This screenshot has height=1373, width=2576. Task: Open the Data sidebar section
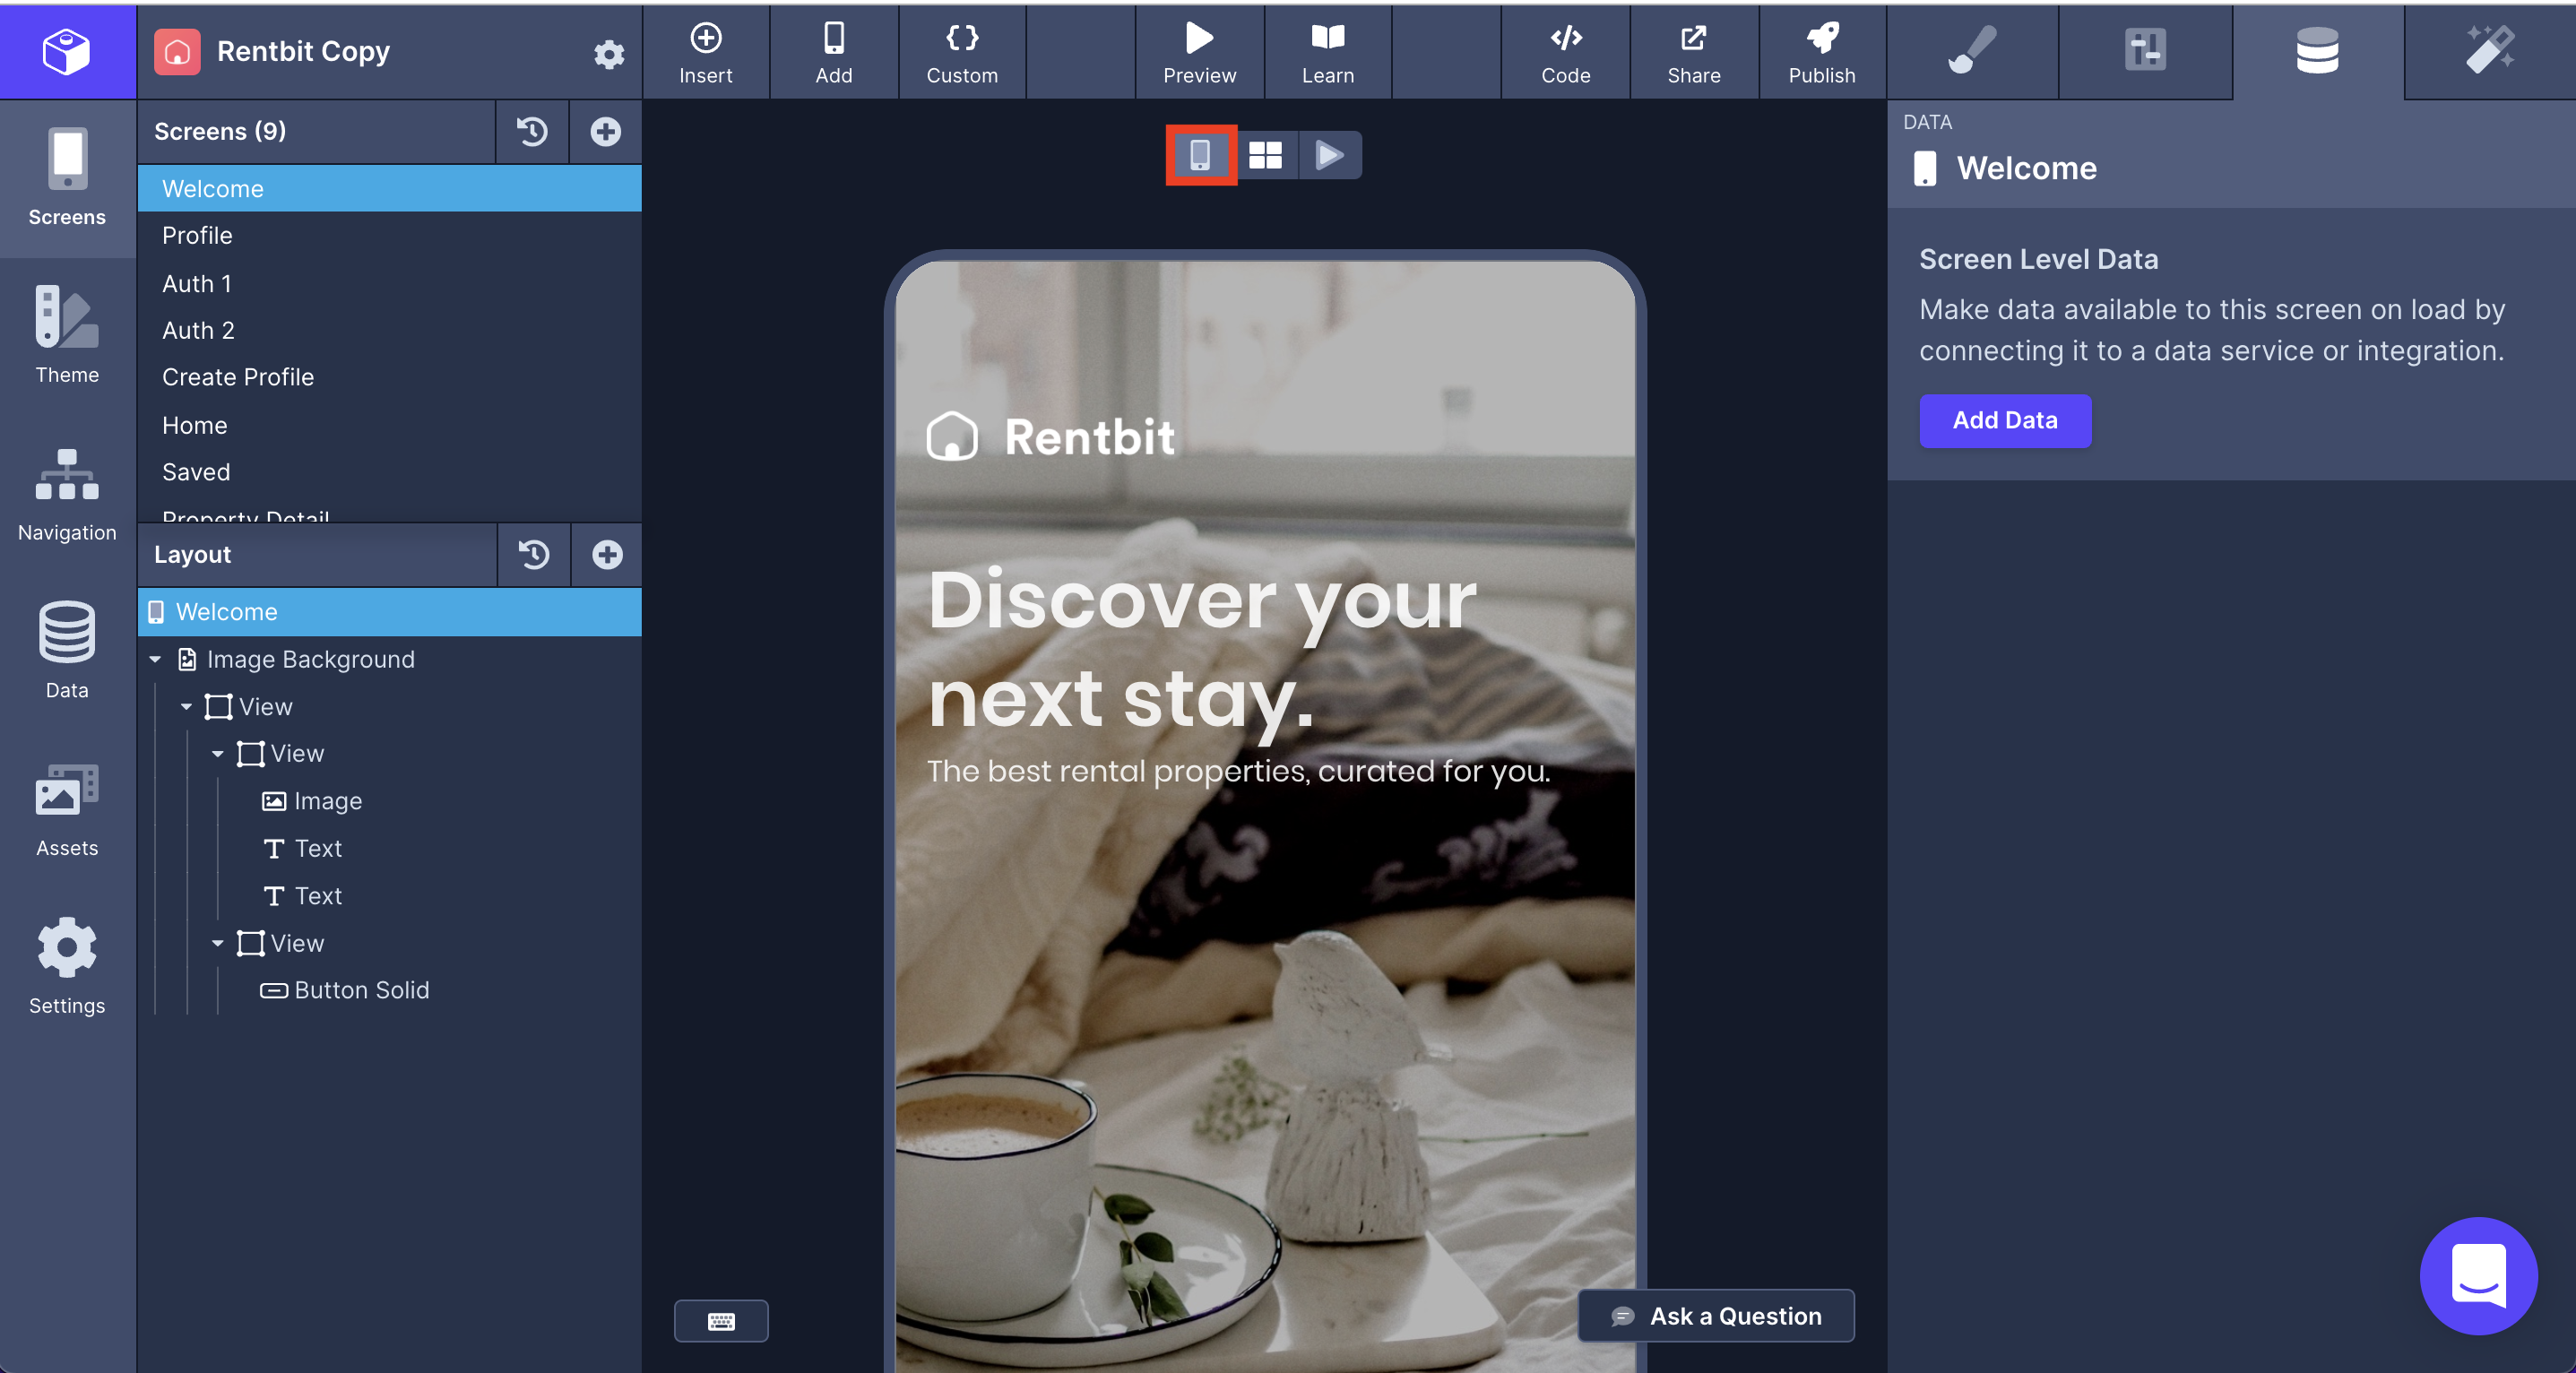pyautogui.click(x=67, y=651)
